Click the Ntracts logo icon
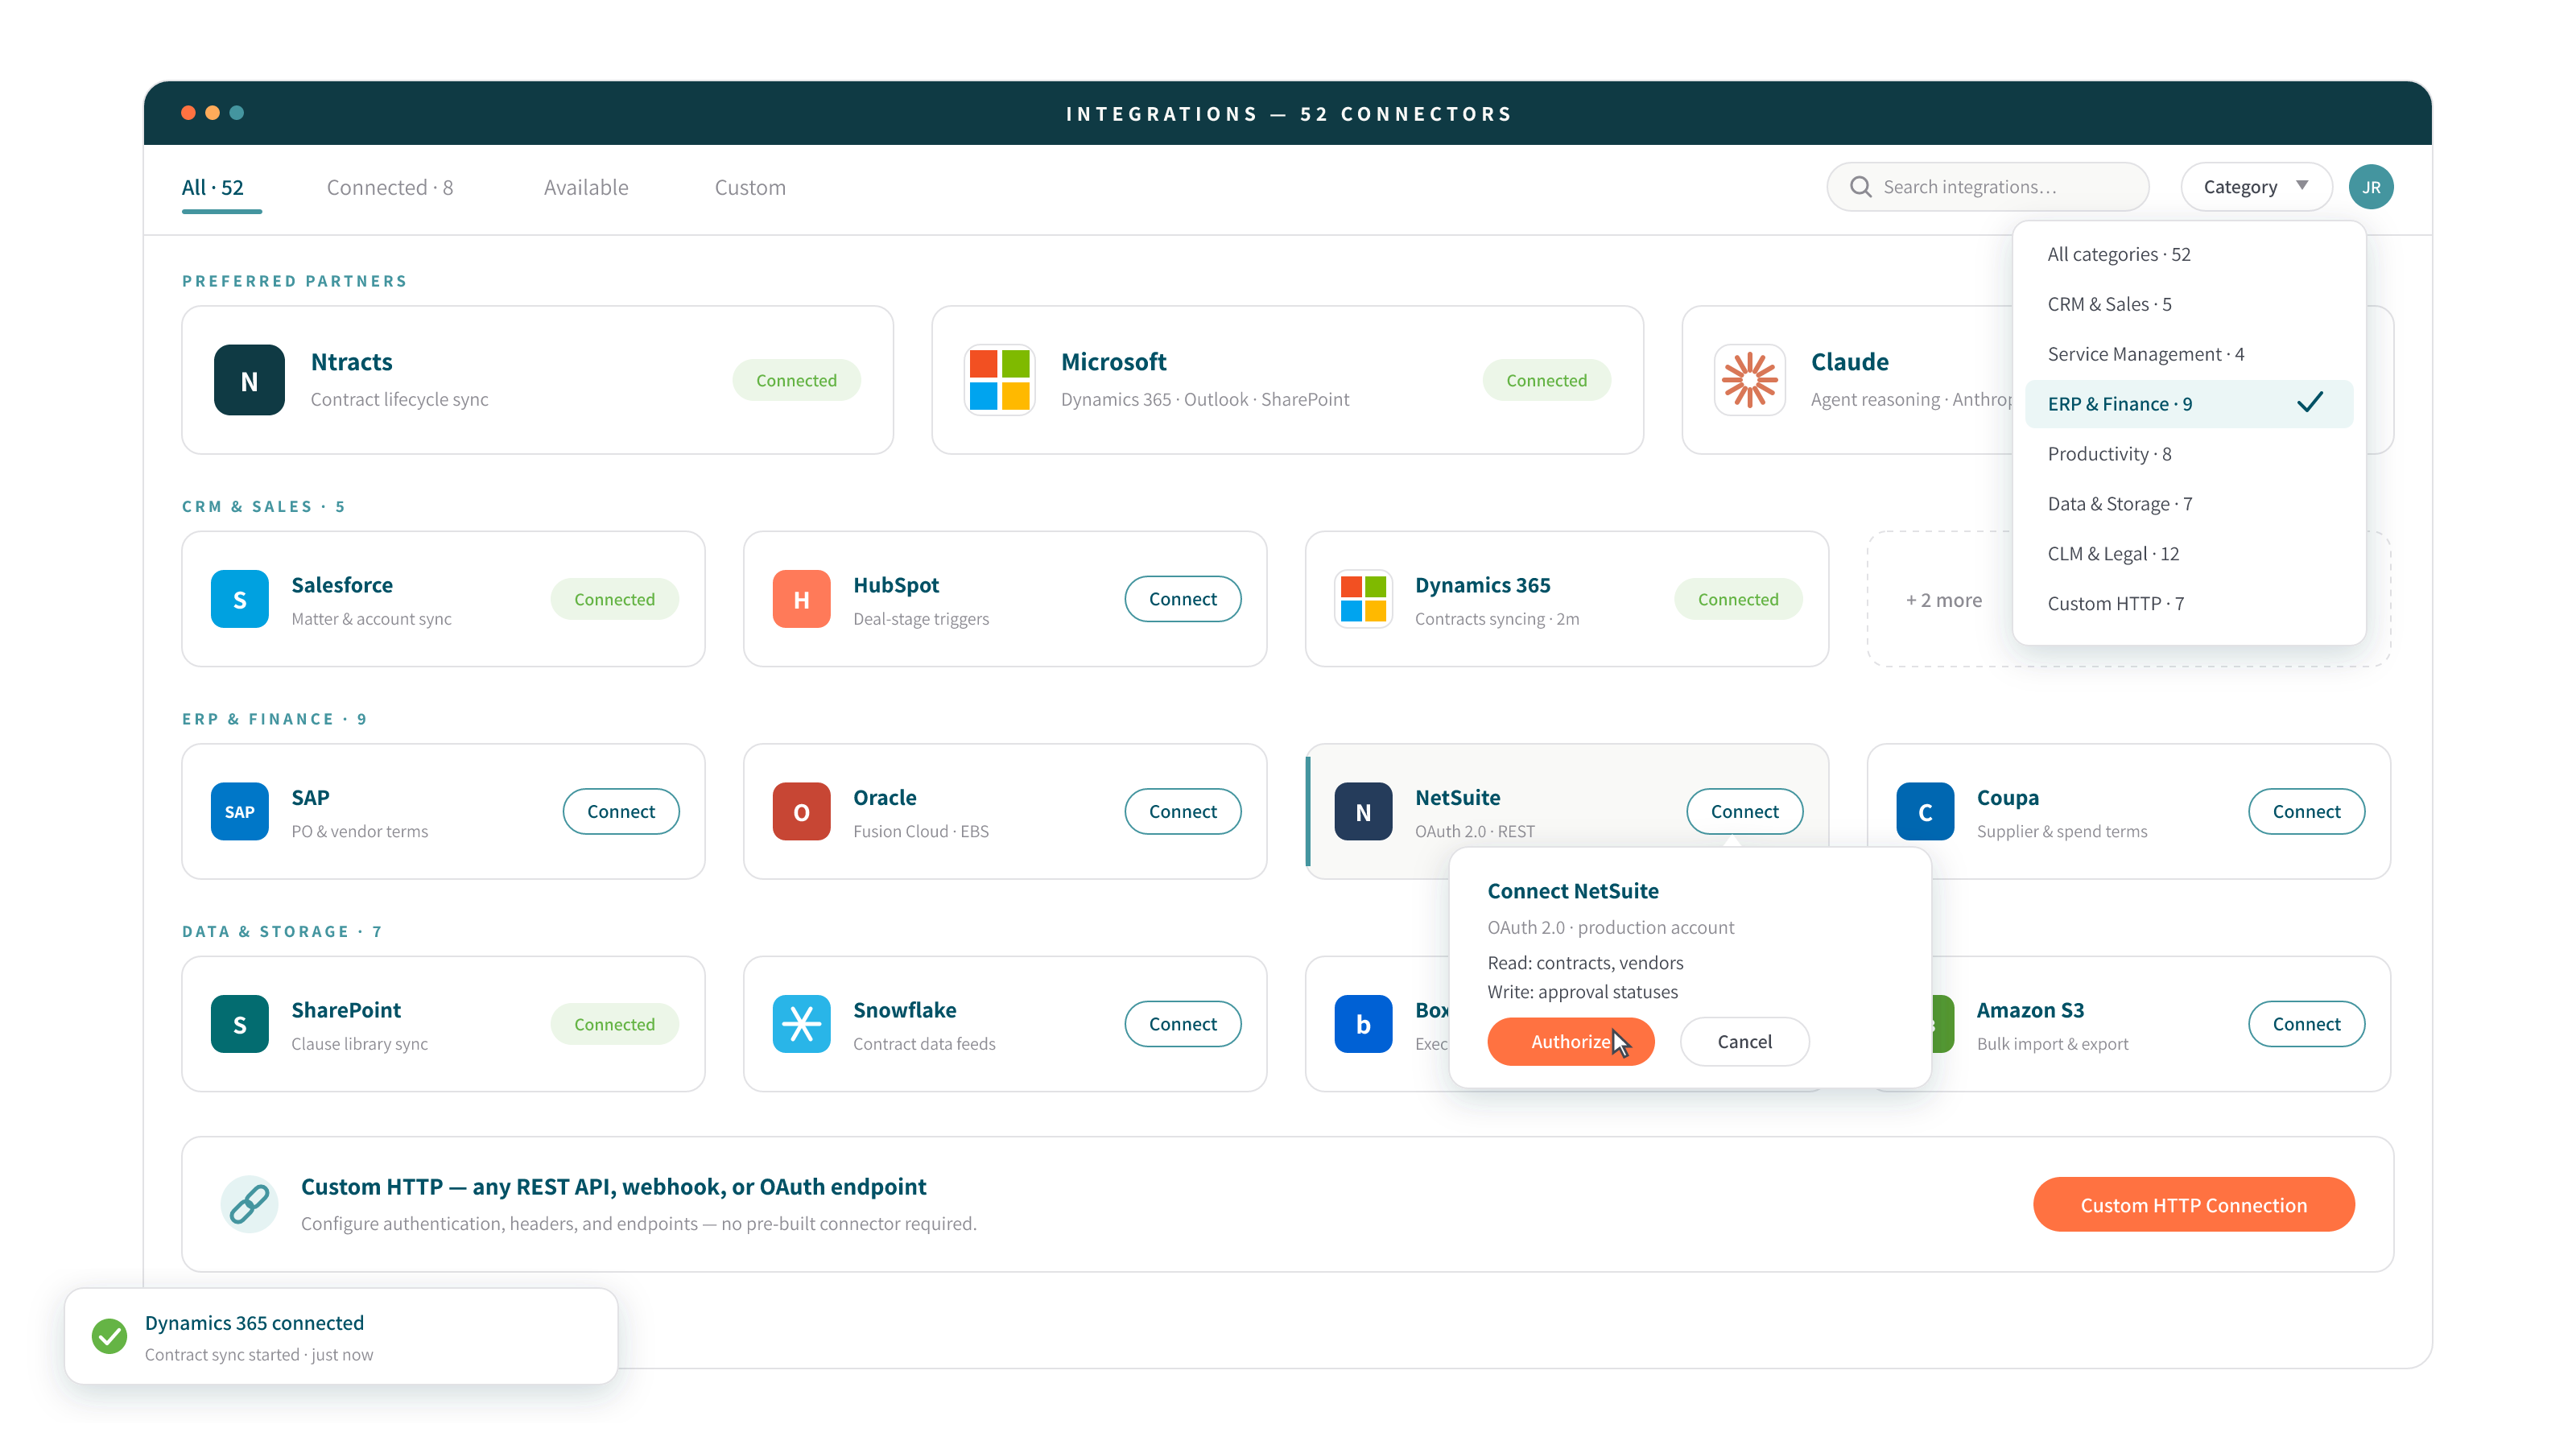The width and height of the screenshot is (2576, 1449). (249, 380)
